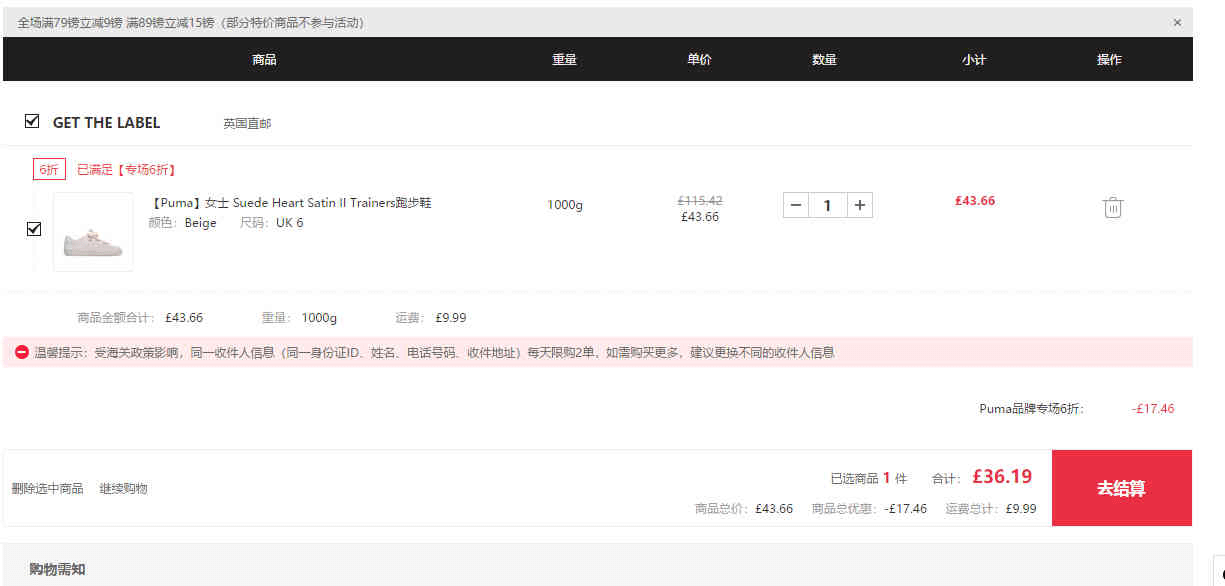Close the promotion banner with X
The image size is (1225, 586).
coord(1177,23)
